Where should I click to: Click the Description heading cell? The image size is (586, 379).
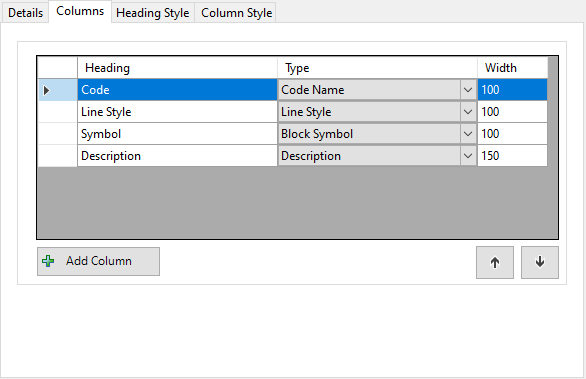click(x=177, y=156)
